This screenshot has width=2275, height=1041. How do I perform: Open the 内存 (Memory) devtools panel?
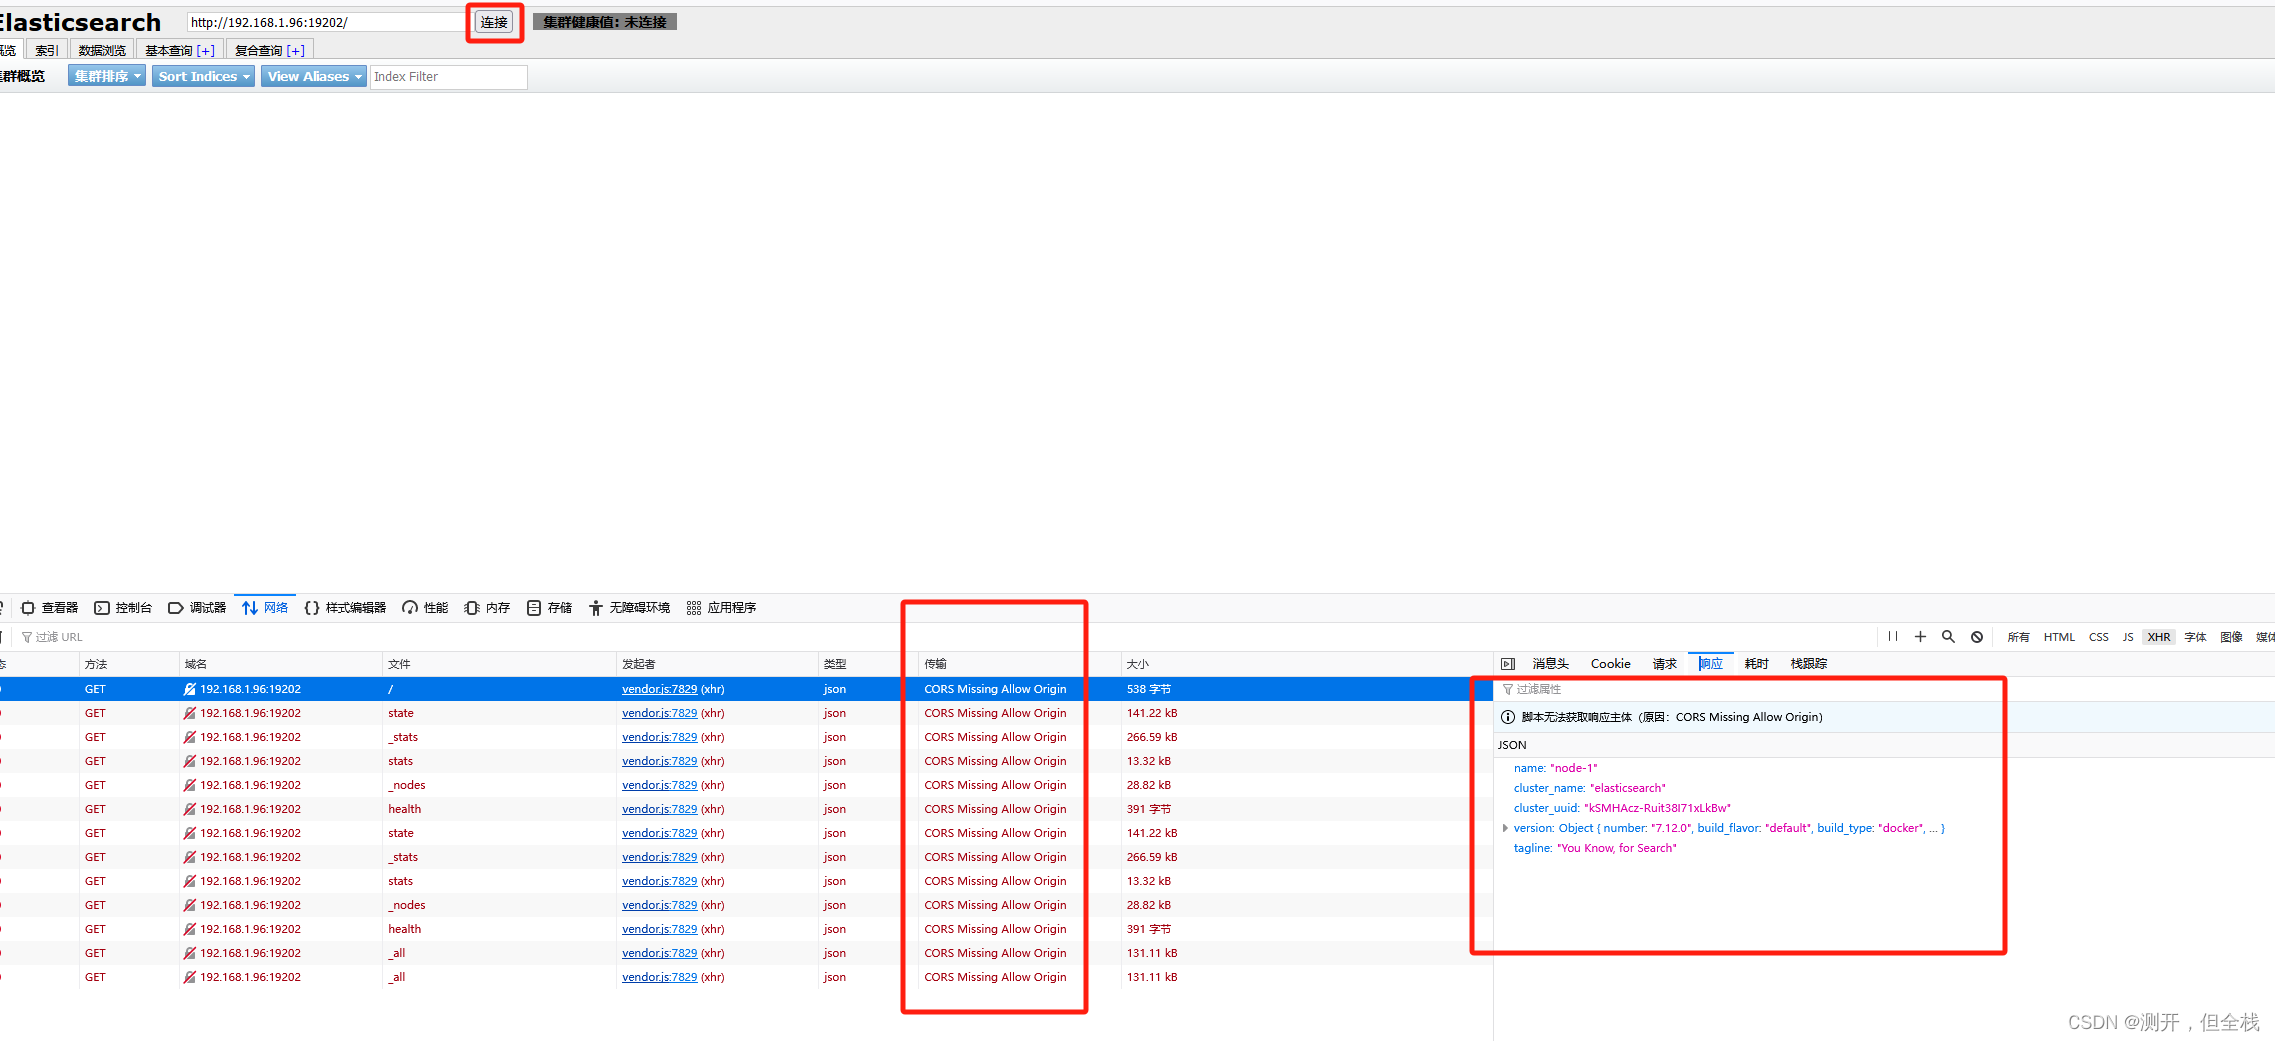point(486,607)
